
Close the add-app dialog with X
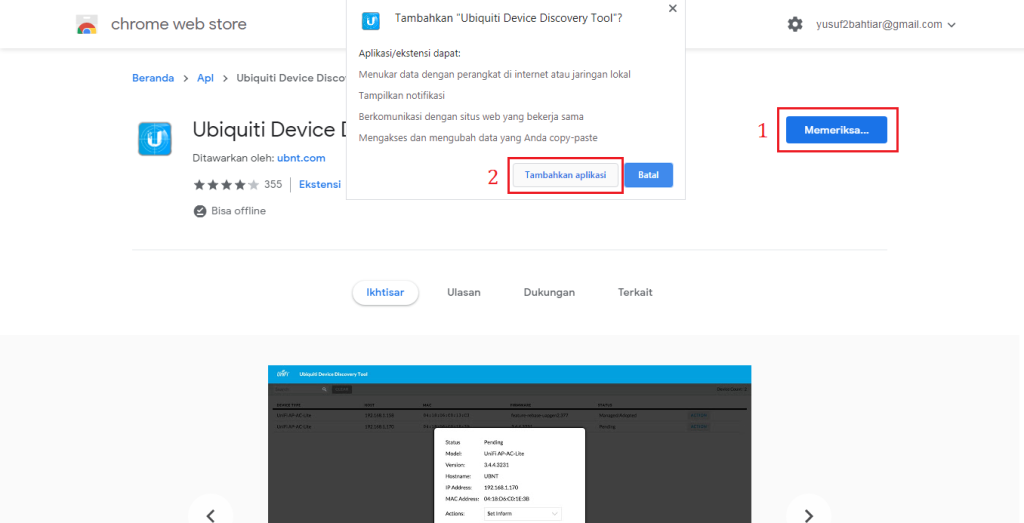[672, 8]
